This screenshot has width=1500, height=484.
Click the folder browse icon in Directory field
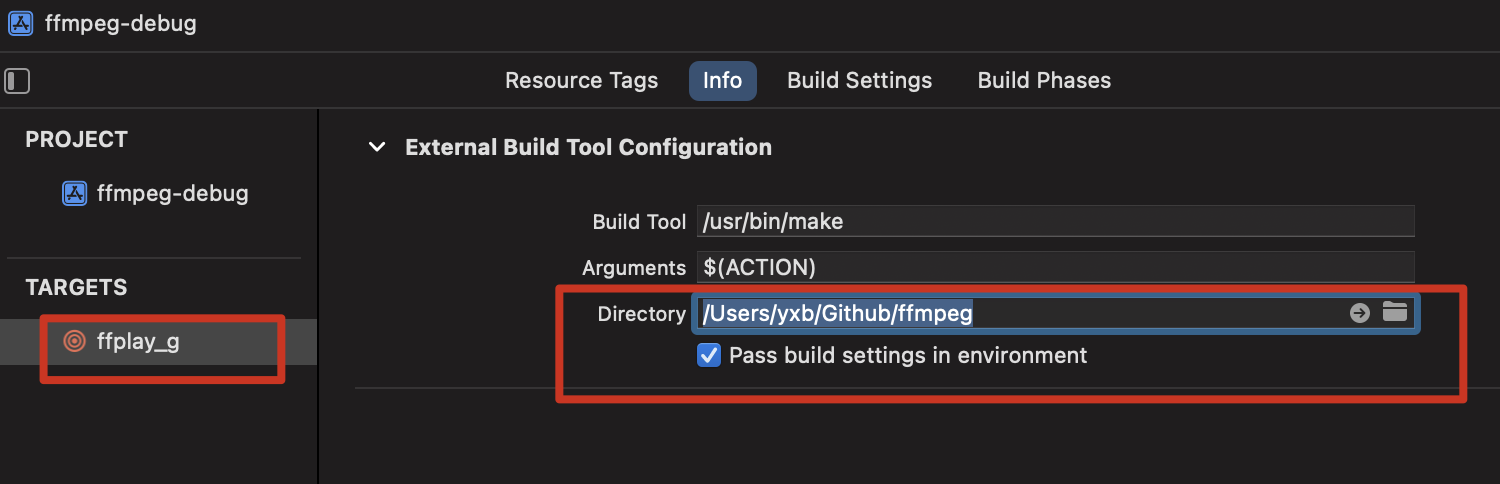(x=1394, y=312)
